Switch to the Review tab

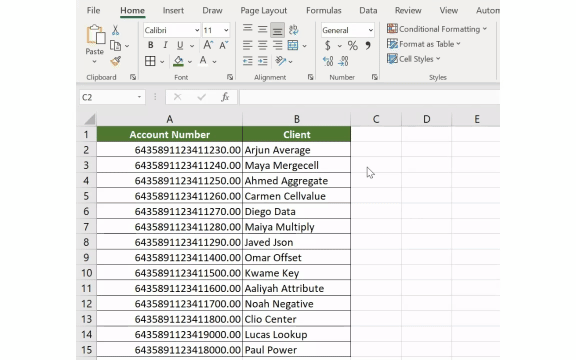click(x=408, y=10)
